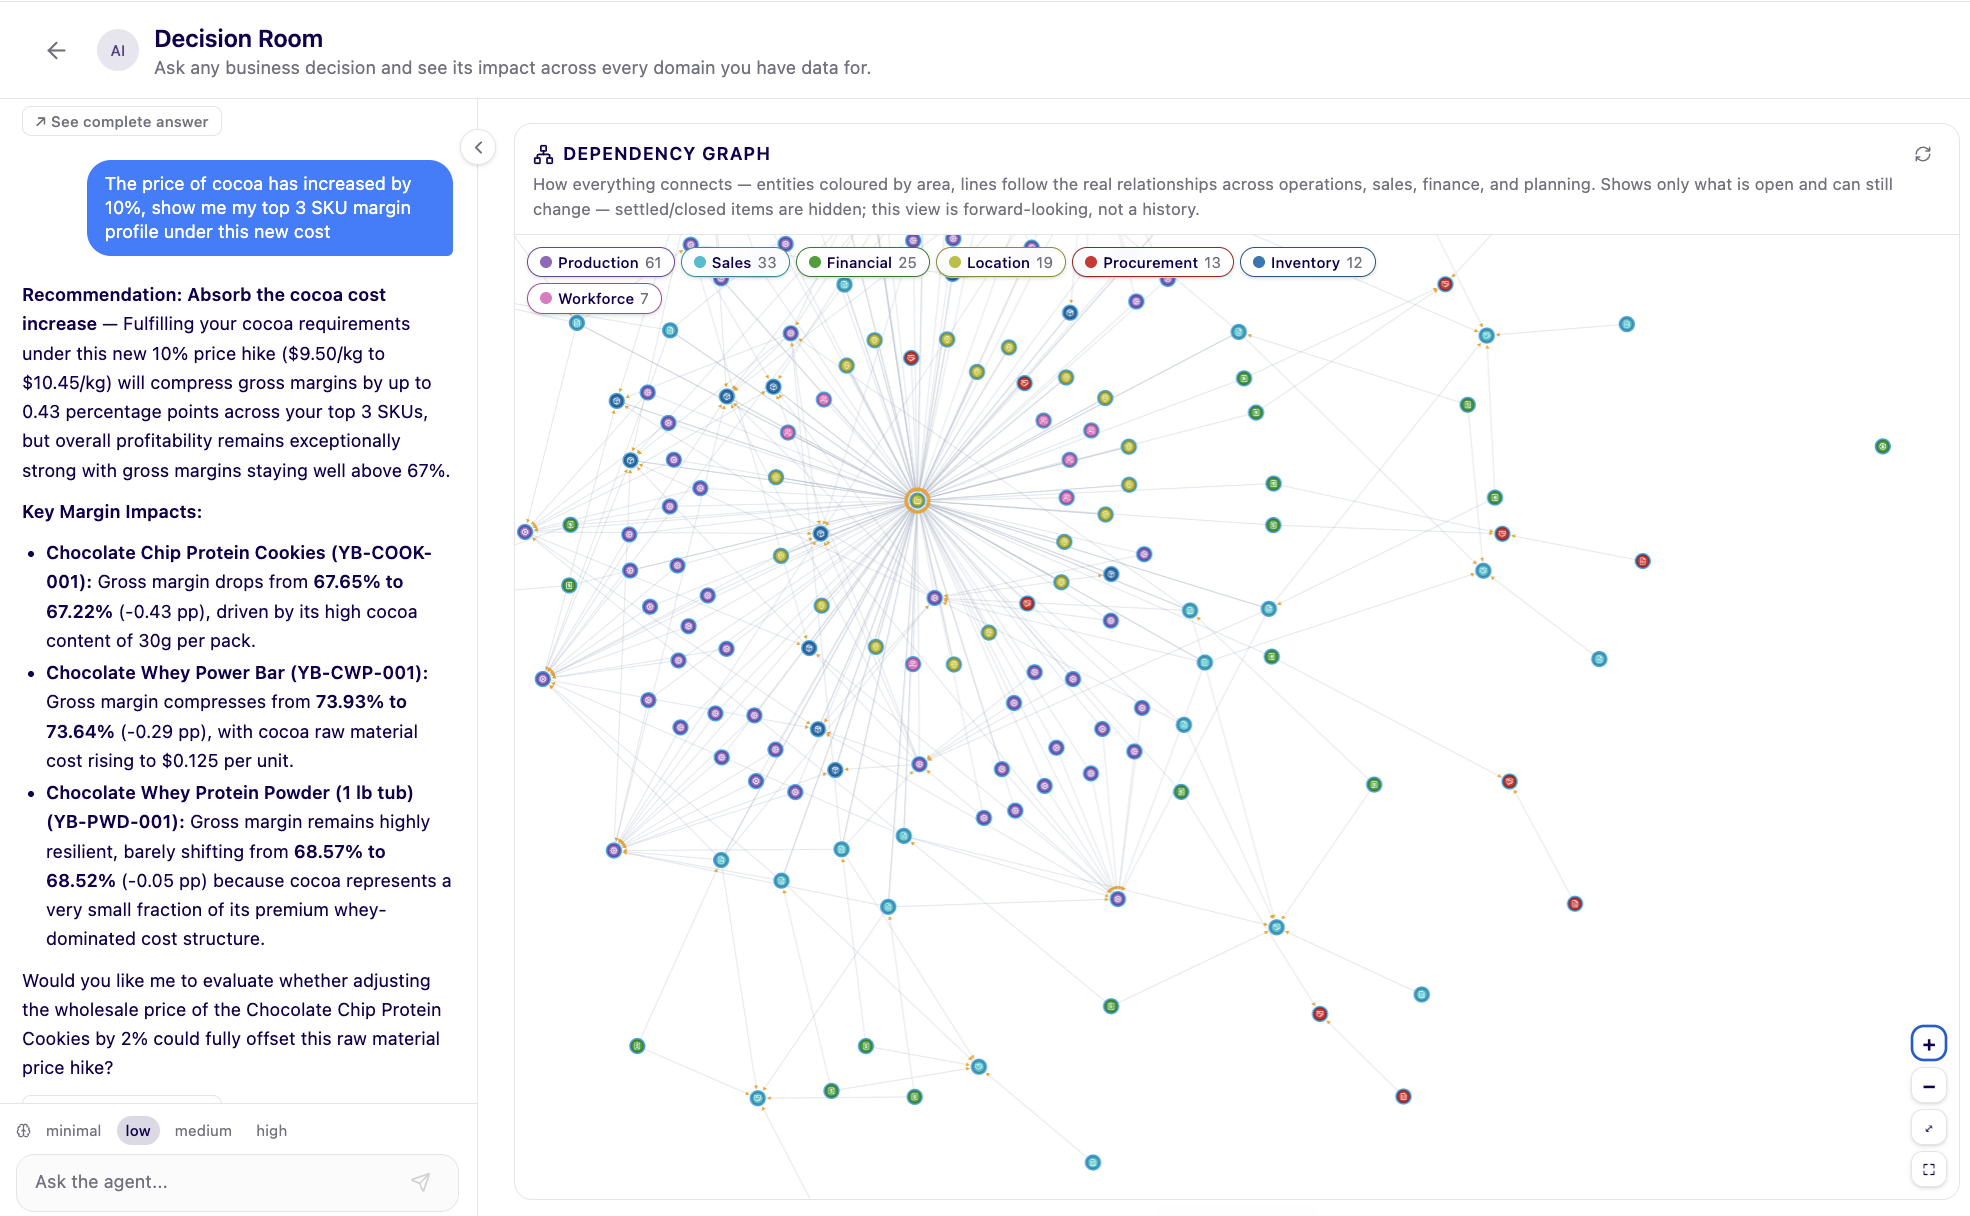Zoom in on the graph
This screenshot has width=1970, height=1216.
(x=1929, y=1045)
